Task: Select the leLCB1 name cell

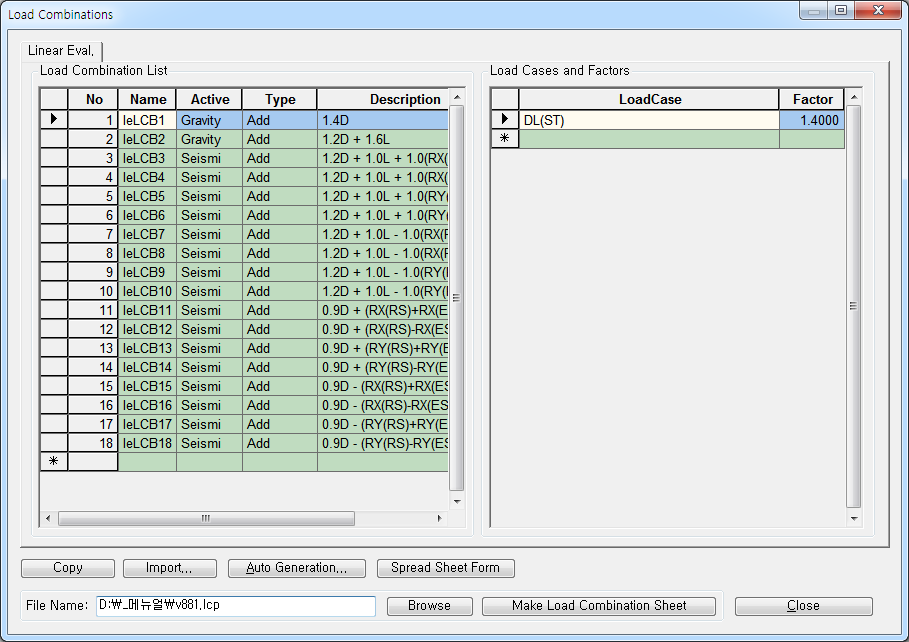Action: coord(147,120)
